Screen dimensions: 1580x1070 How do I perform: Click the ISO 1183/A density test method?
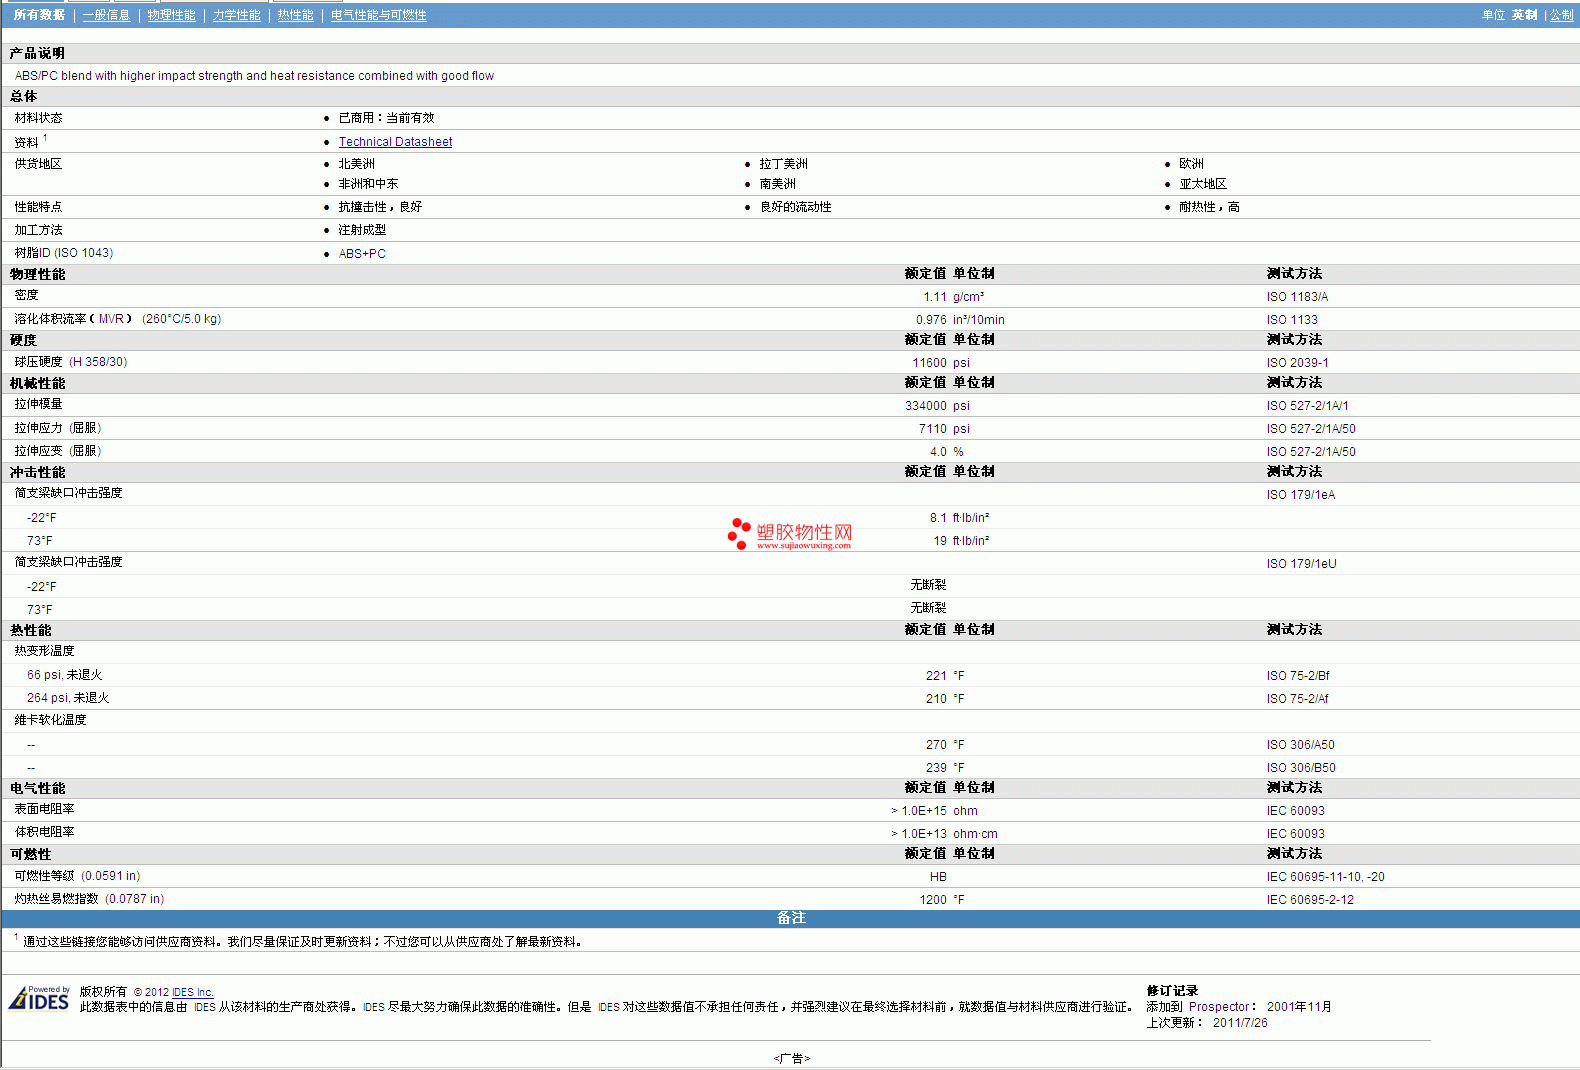(x=1297, y=297)
